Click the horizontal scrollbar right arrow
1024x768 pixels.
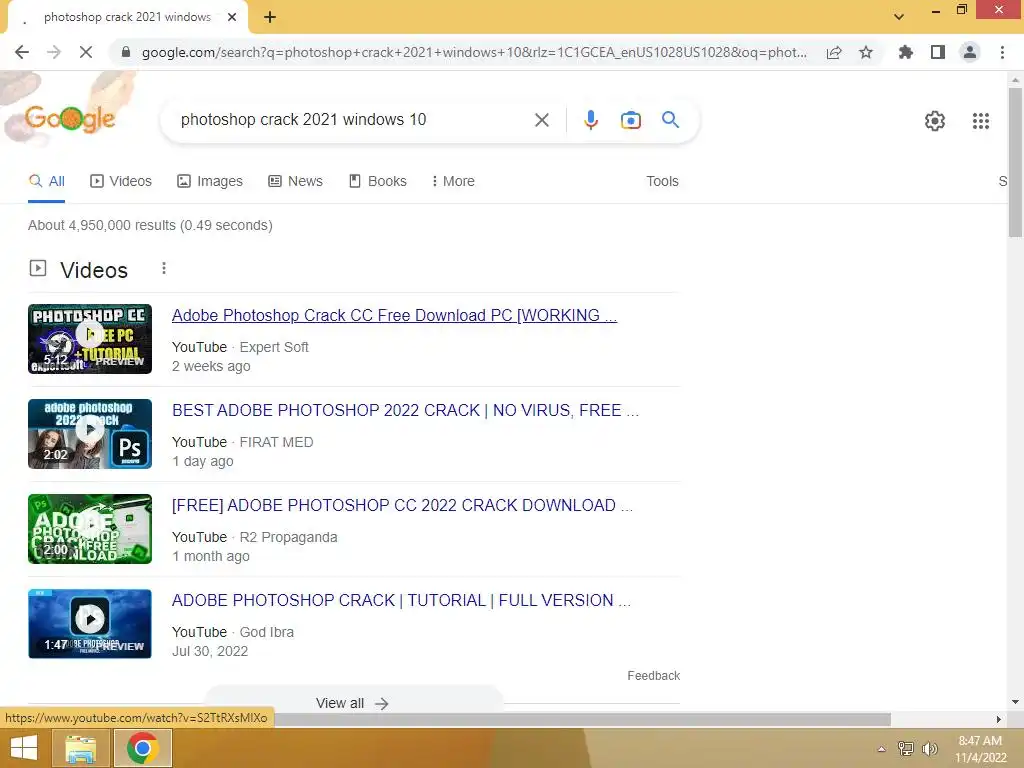(999, 720)
